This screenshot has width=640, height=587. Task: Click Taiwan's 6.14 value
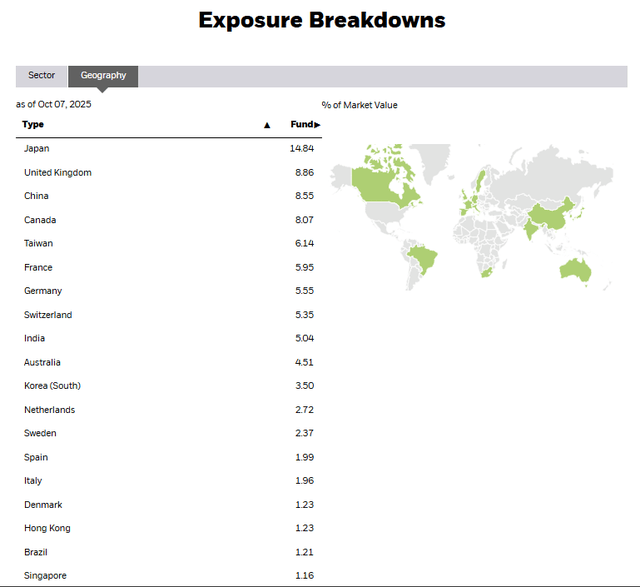304,243
